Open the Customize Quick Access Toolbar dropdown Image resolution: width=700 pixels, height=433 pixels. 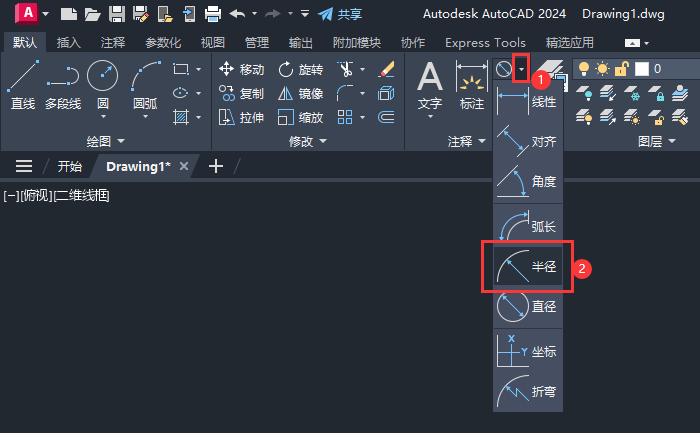click(305, 14)
